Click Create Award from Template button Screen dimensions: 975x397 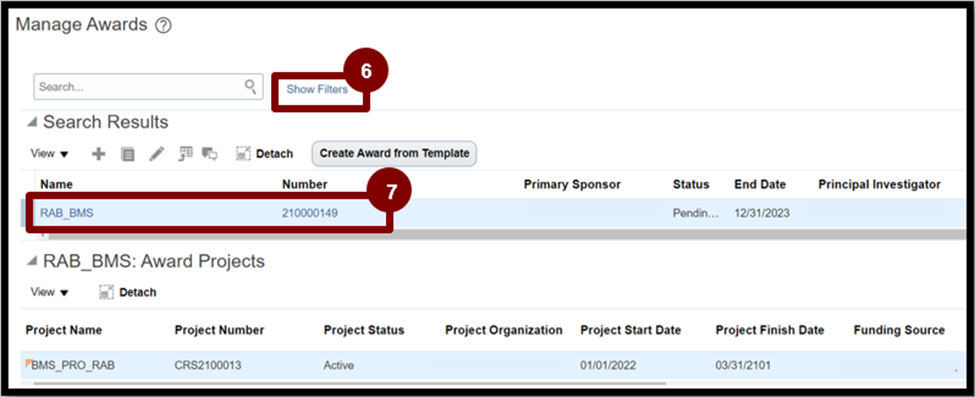(x=394, y=153)
